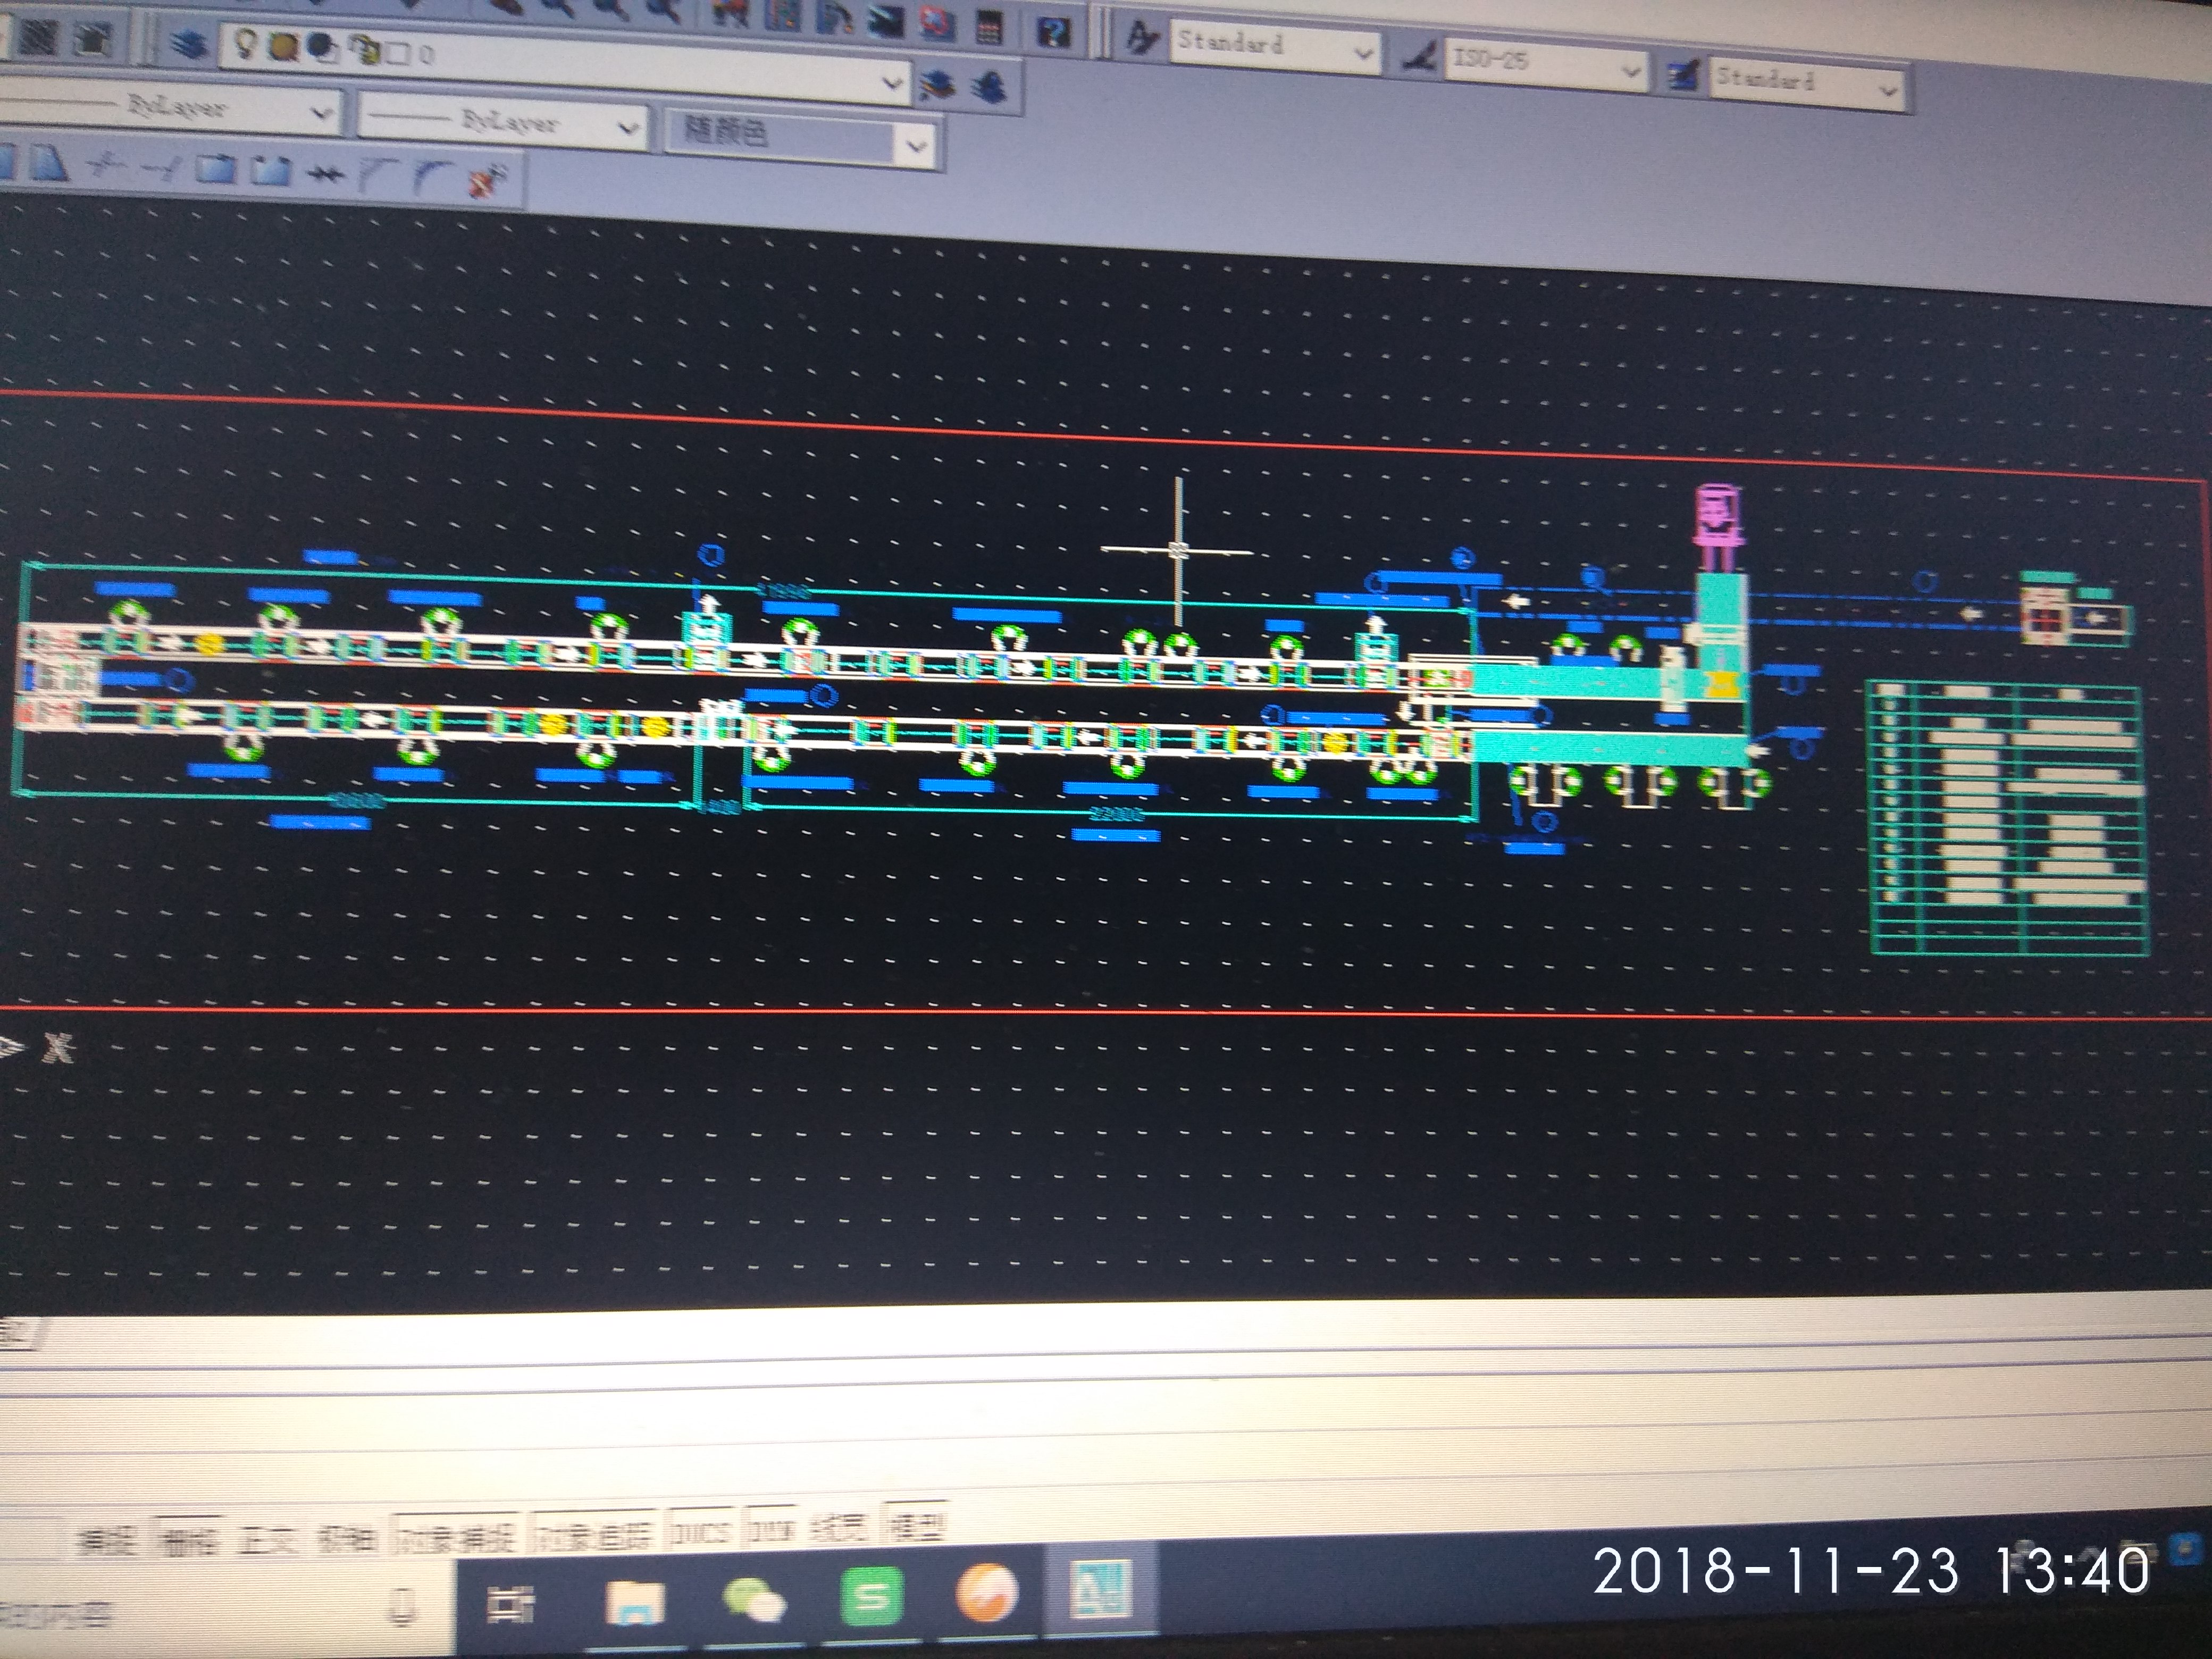2212x1659 pixels.
Task: Open WeChat from the taskbar
Action: point(754,1599)
